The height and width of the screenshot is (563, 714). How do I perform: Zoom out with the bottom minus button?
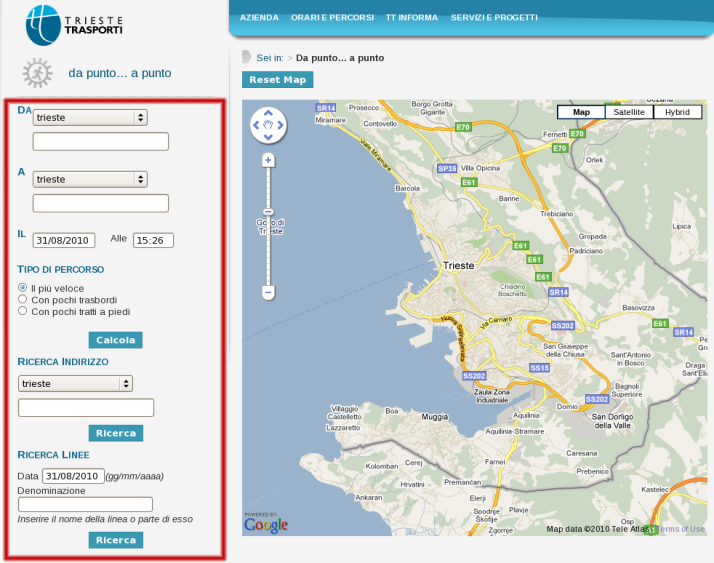pyautogui.click(x=268, y=292)
